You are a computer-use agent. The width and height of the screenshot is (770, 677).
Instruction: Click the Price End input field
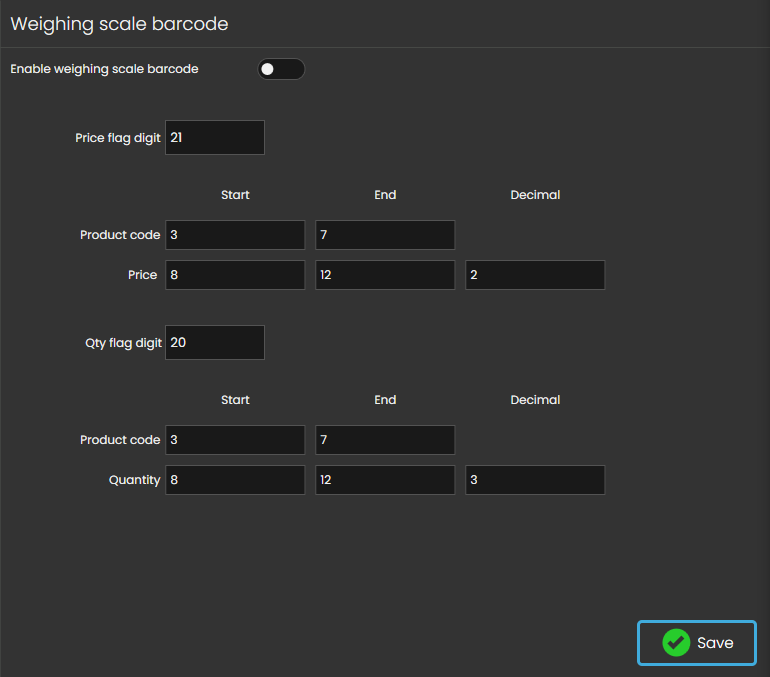click(x=385, y=275)
